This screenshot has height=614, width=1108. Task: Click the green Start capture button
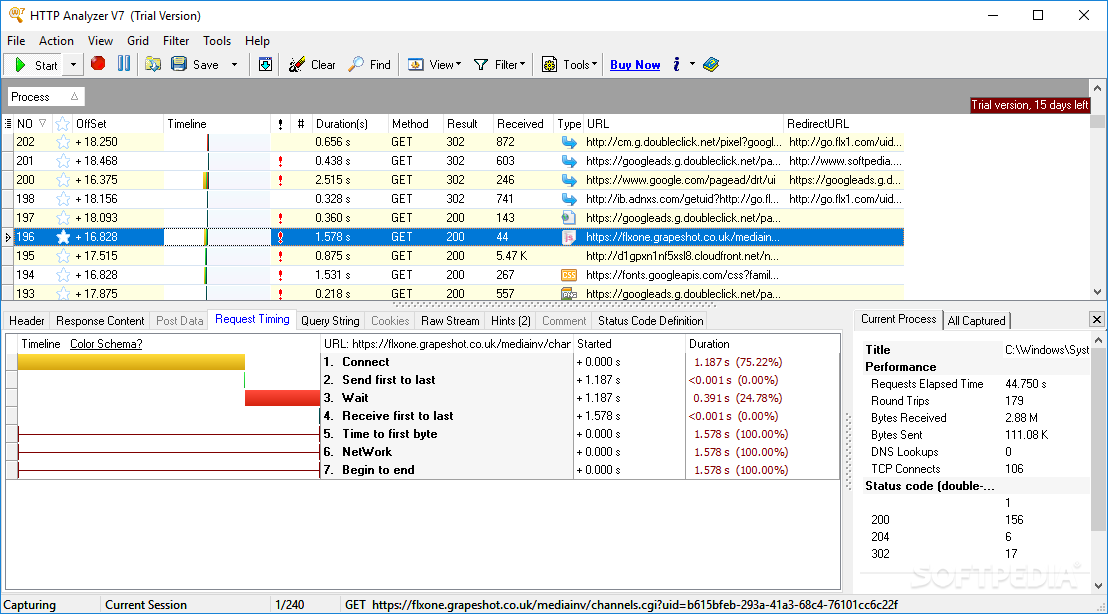point(35,65)
